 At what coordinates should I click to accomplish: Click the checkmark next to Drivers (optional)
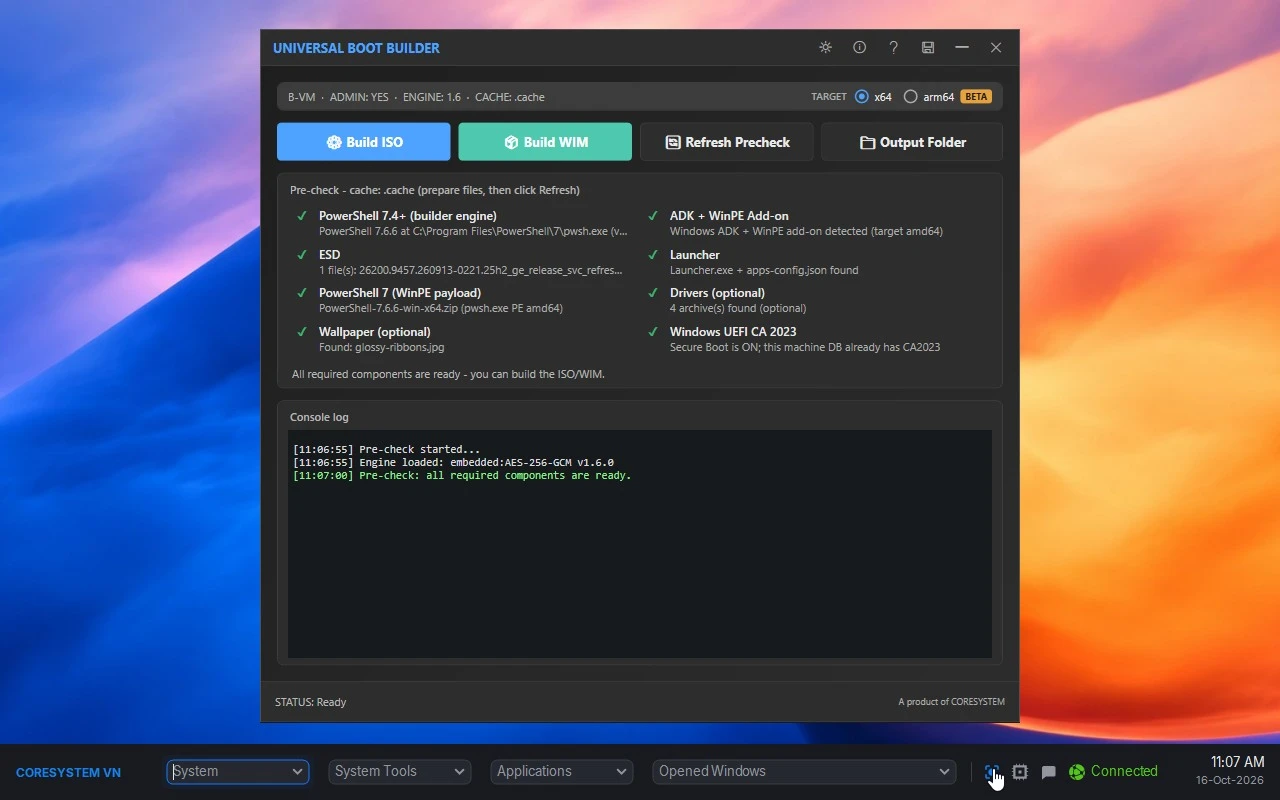pyautogui.click(x=652, y=292)
